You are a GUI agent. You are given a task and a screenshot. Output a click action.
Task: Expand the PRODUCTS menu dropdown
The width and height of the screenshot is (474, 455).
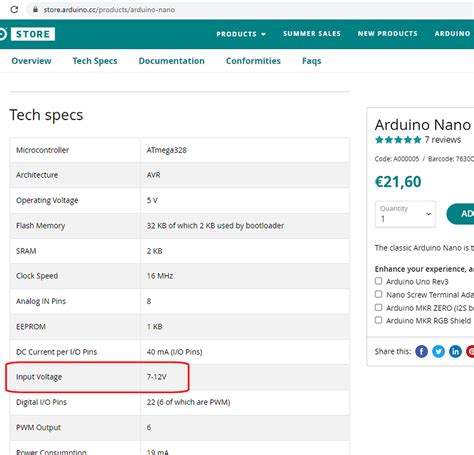click(x=241, y=34)
